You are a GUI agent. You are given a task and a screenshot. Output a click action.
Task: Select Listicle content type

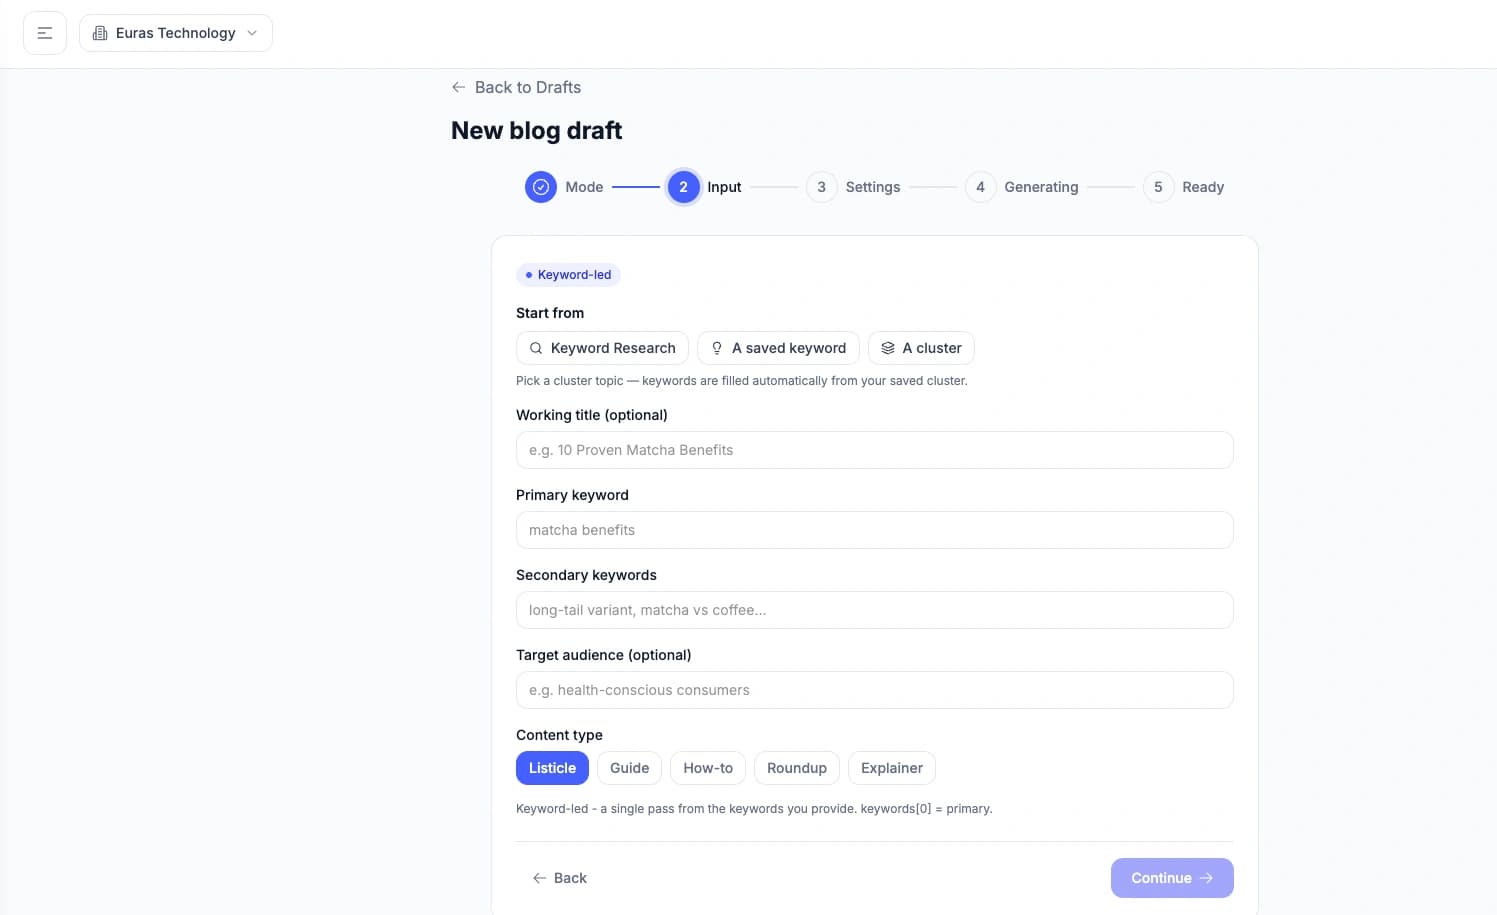pyautogui.click(x=552, y=768)
